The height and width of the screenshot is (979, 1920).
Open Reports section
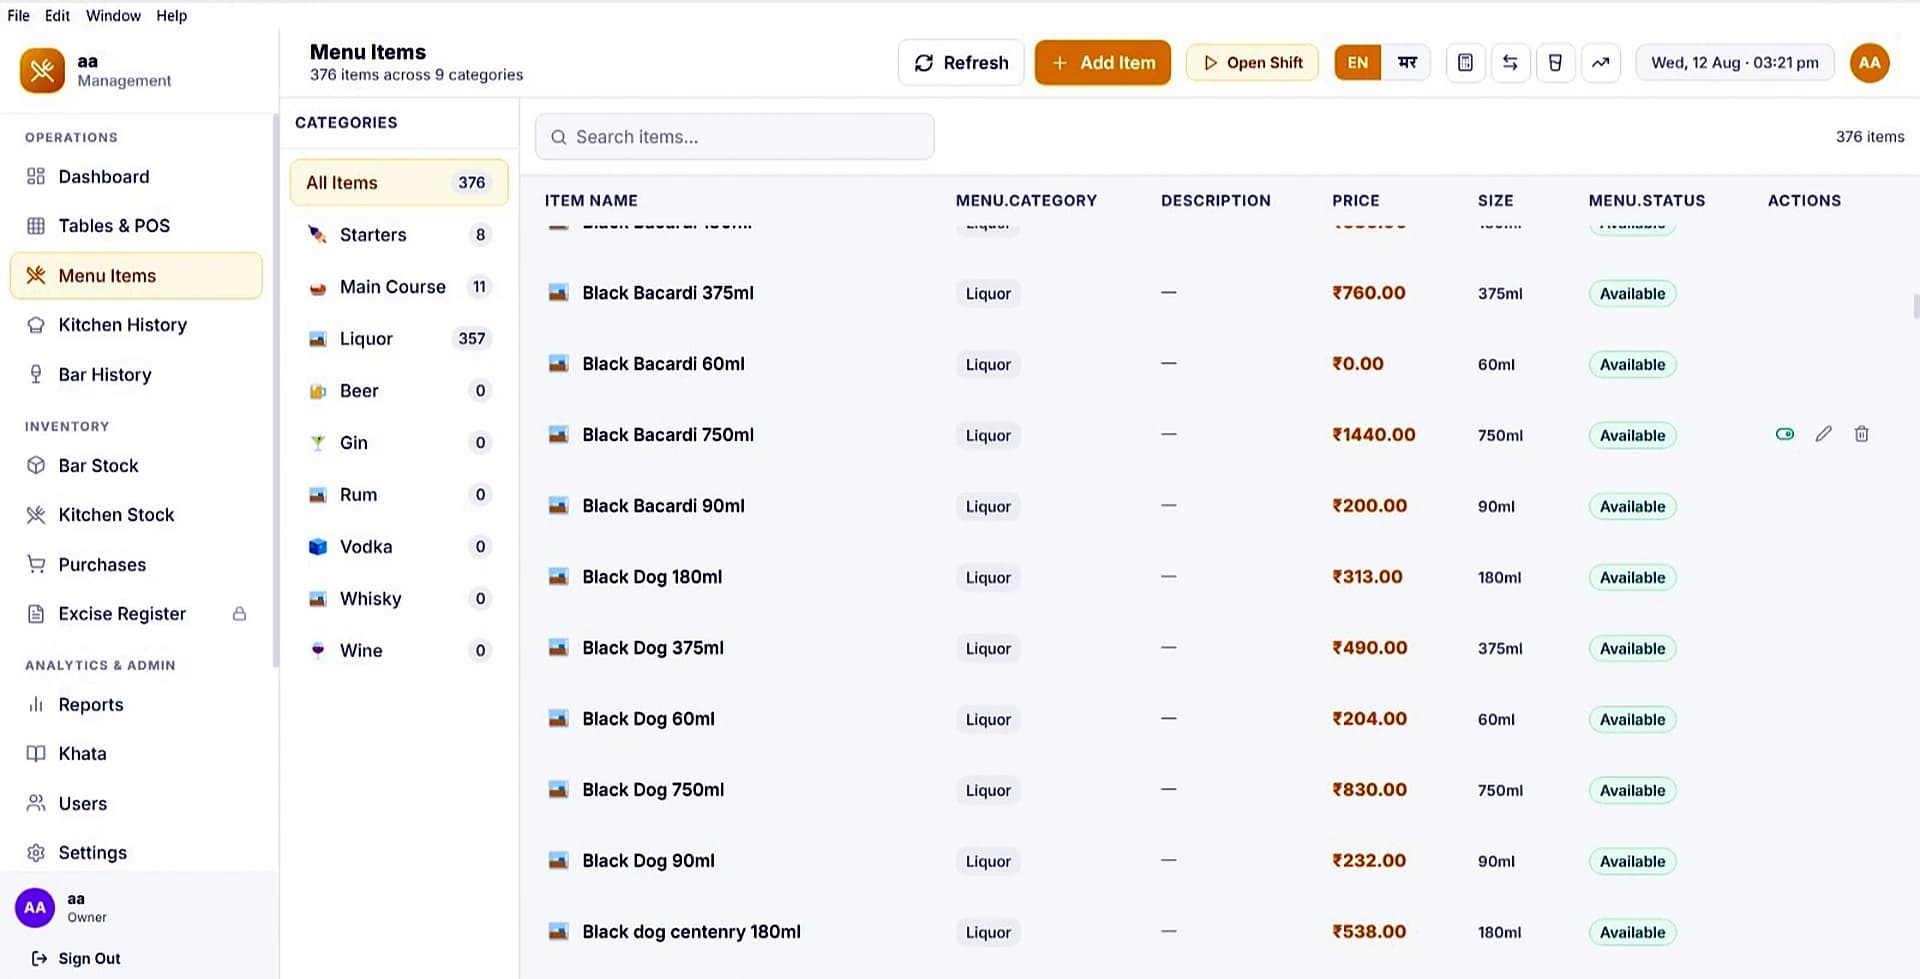click(136, 704)
